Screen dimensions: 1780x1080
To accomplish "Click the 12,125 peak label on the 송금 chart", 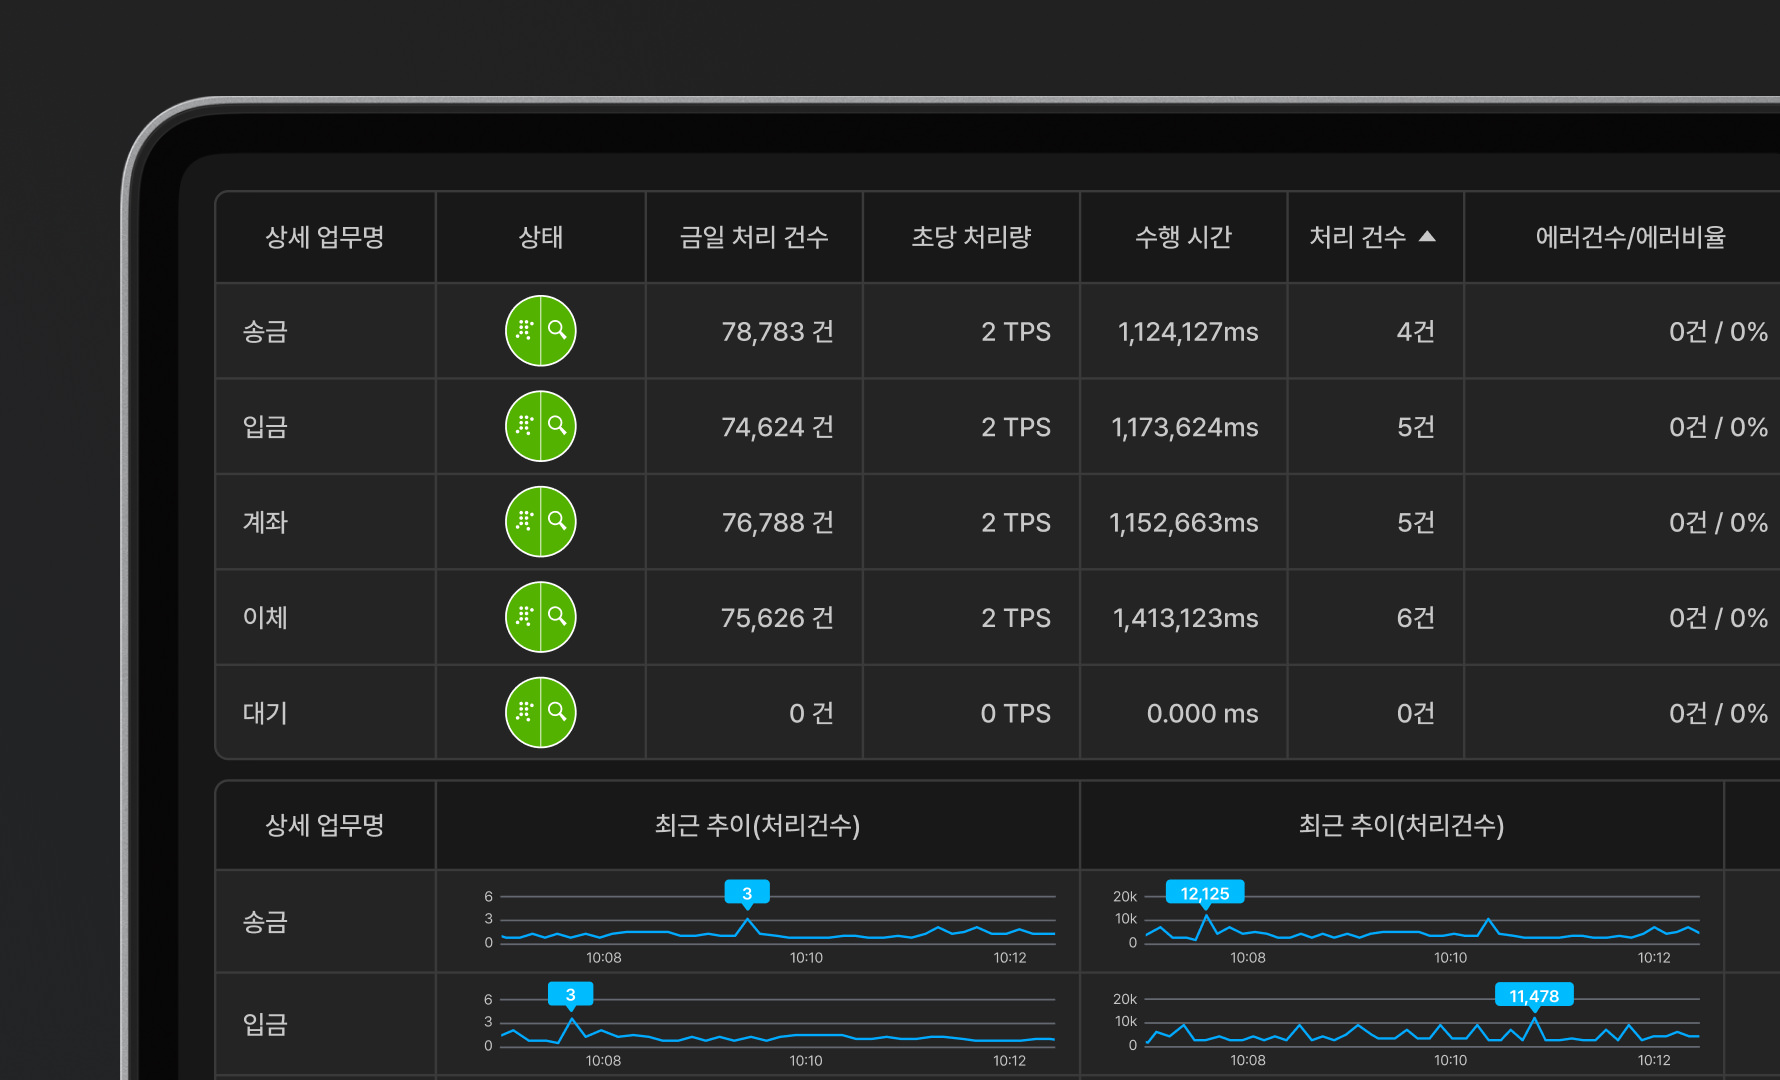I will [x=1205, y=893].
